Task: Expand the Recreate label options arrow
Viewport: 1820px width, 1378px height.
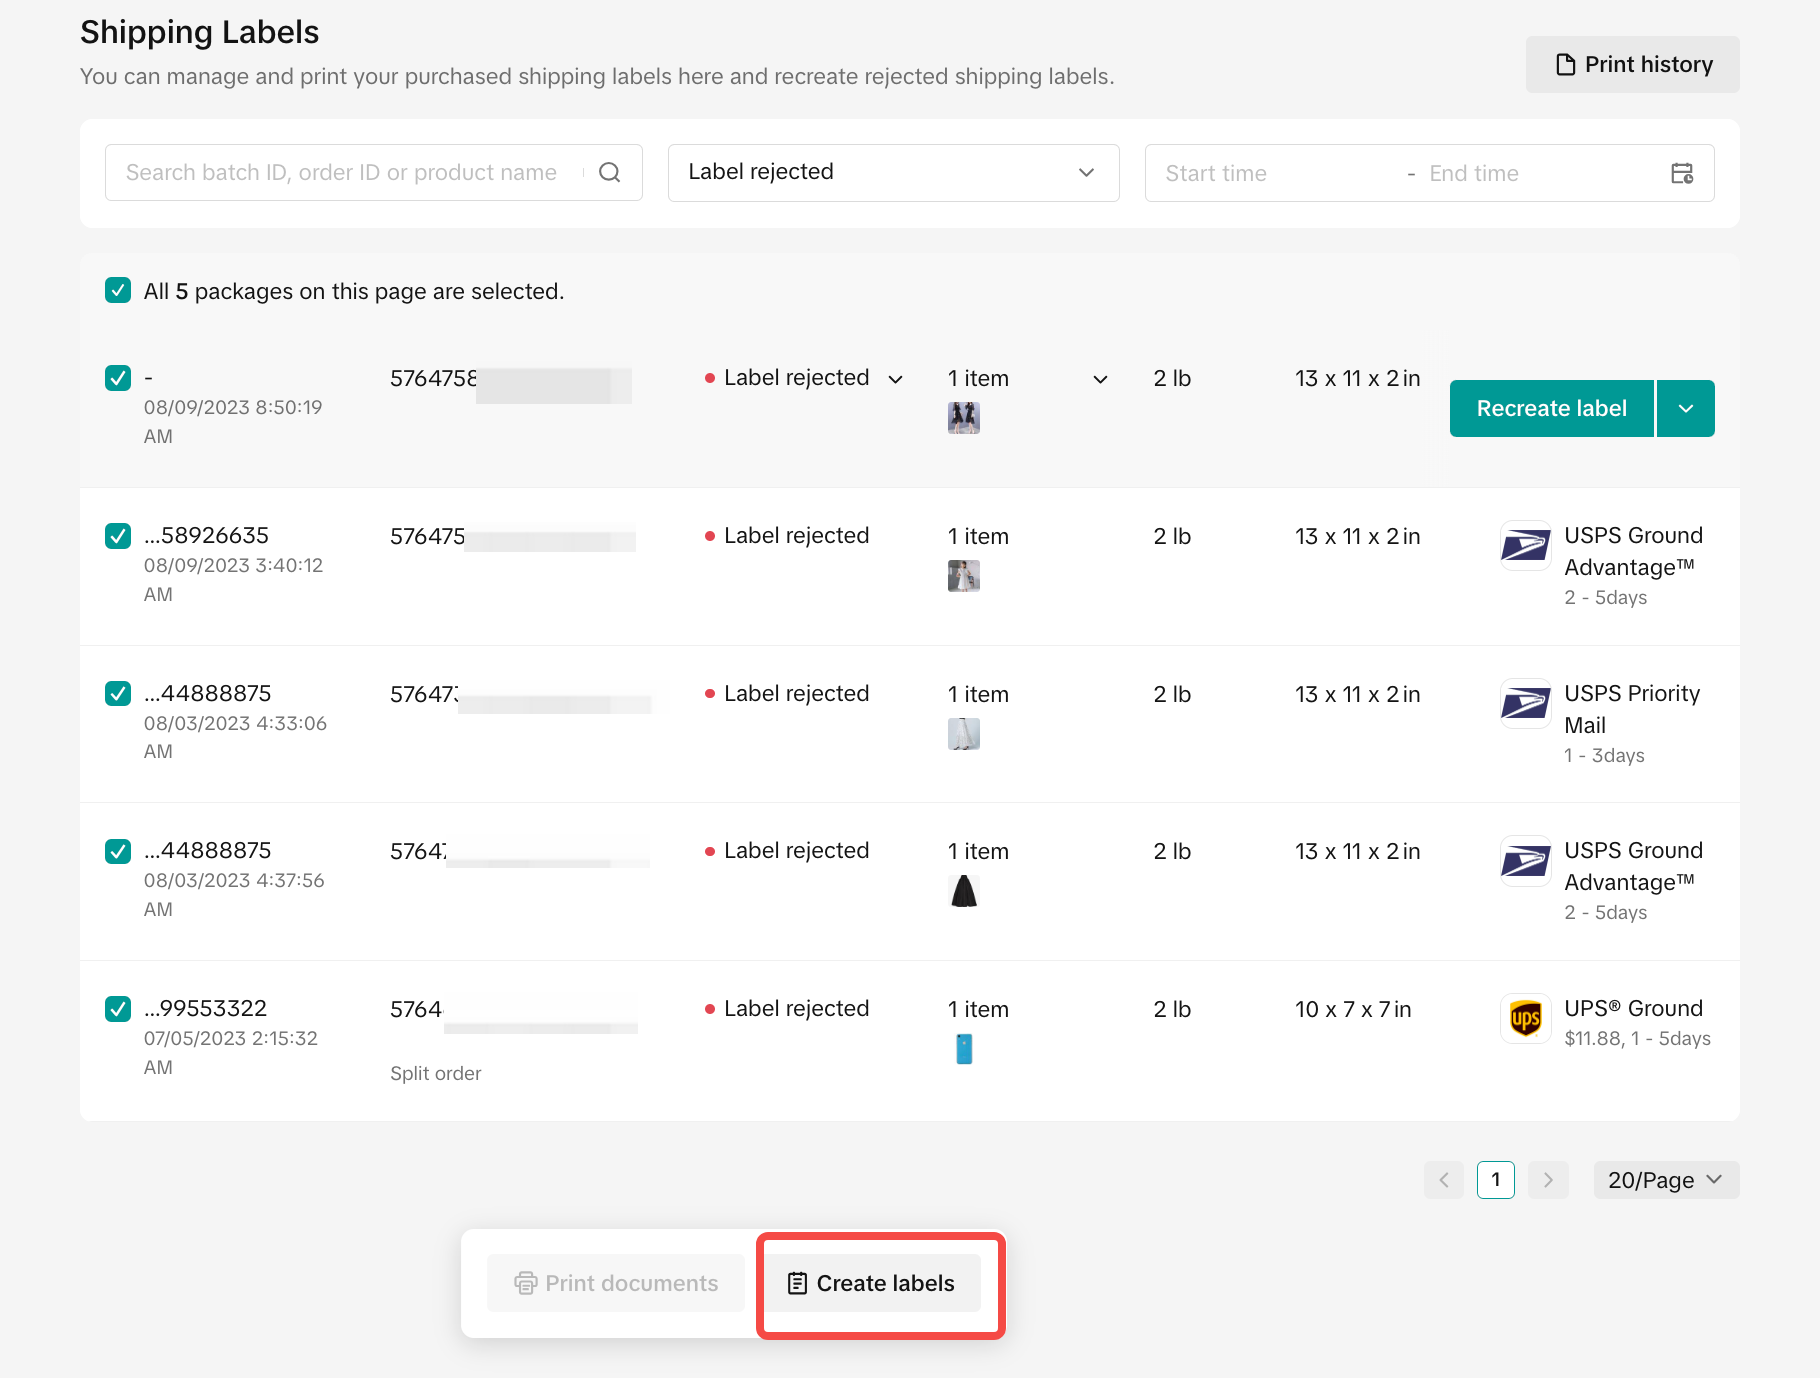Action: click(1685, 409)
